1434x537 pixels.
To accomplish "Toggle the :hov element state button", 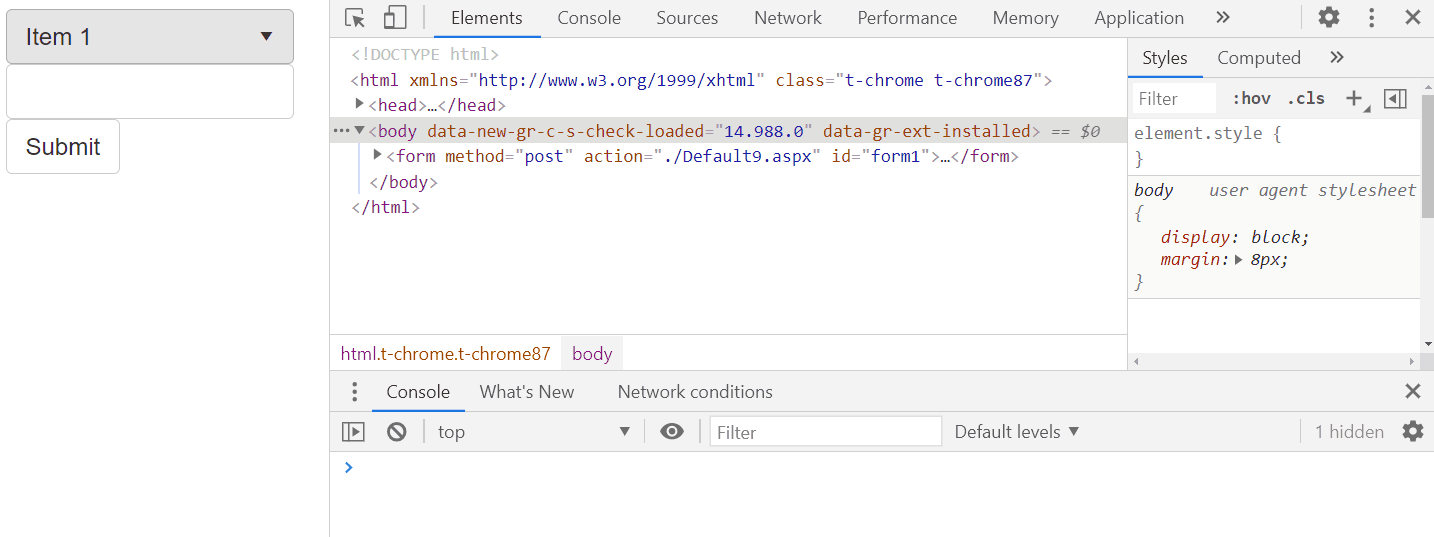I will [1251, 98].
